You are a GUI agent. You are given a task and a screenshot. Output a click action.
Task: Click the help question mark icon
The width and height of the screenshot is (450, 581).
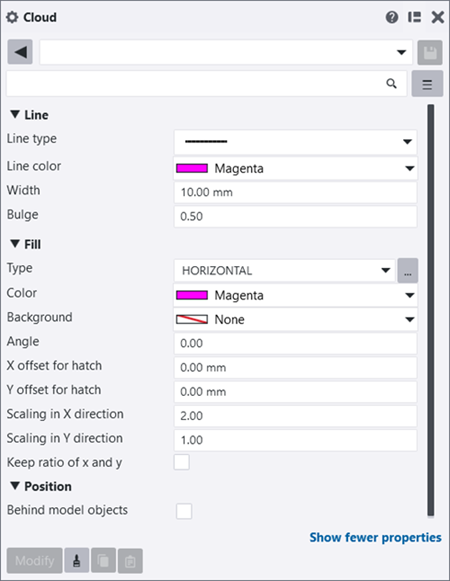(x=392, y=17)
